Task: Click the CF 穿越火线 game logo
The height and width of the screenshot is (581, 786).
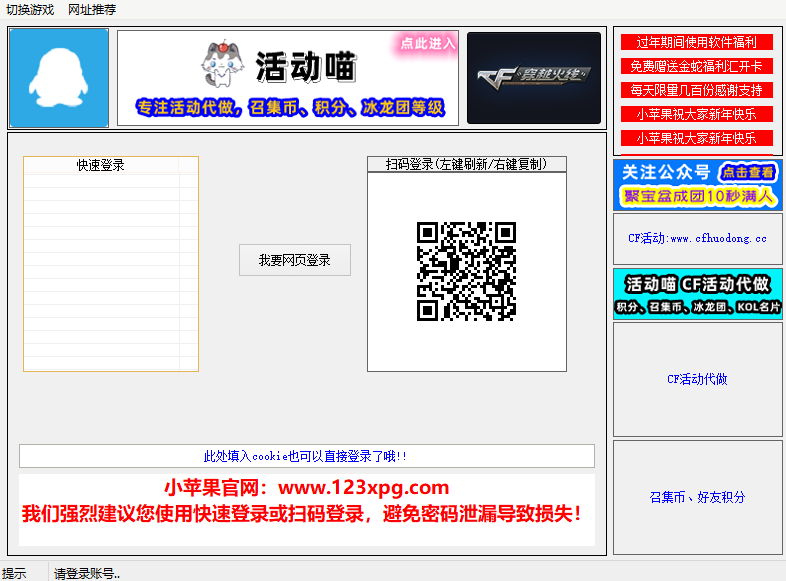Action: pyautogui.click(x=533, y=78)
